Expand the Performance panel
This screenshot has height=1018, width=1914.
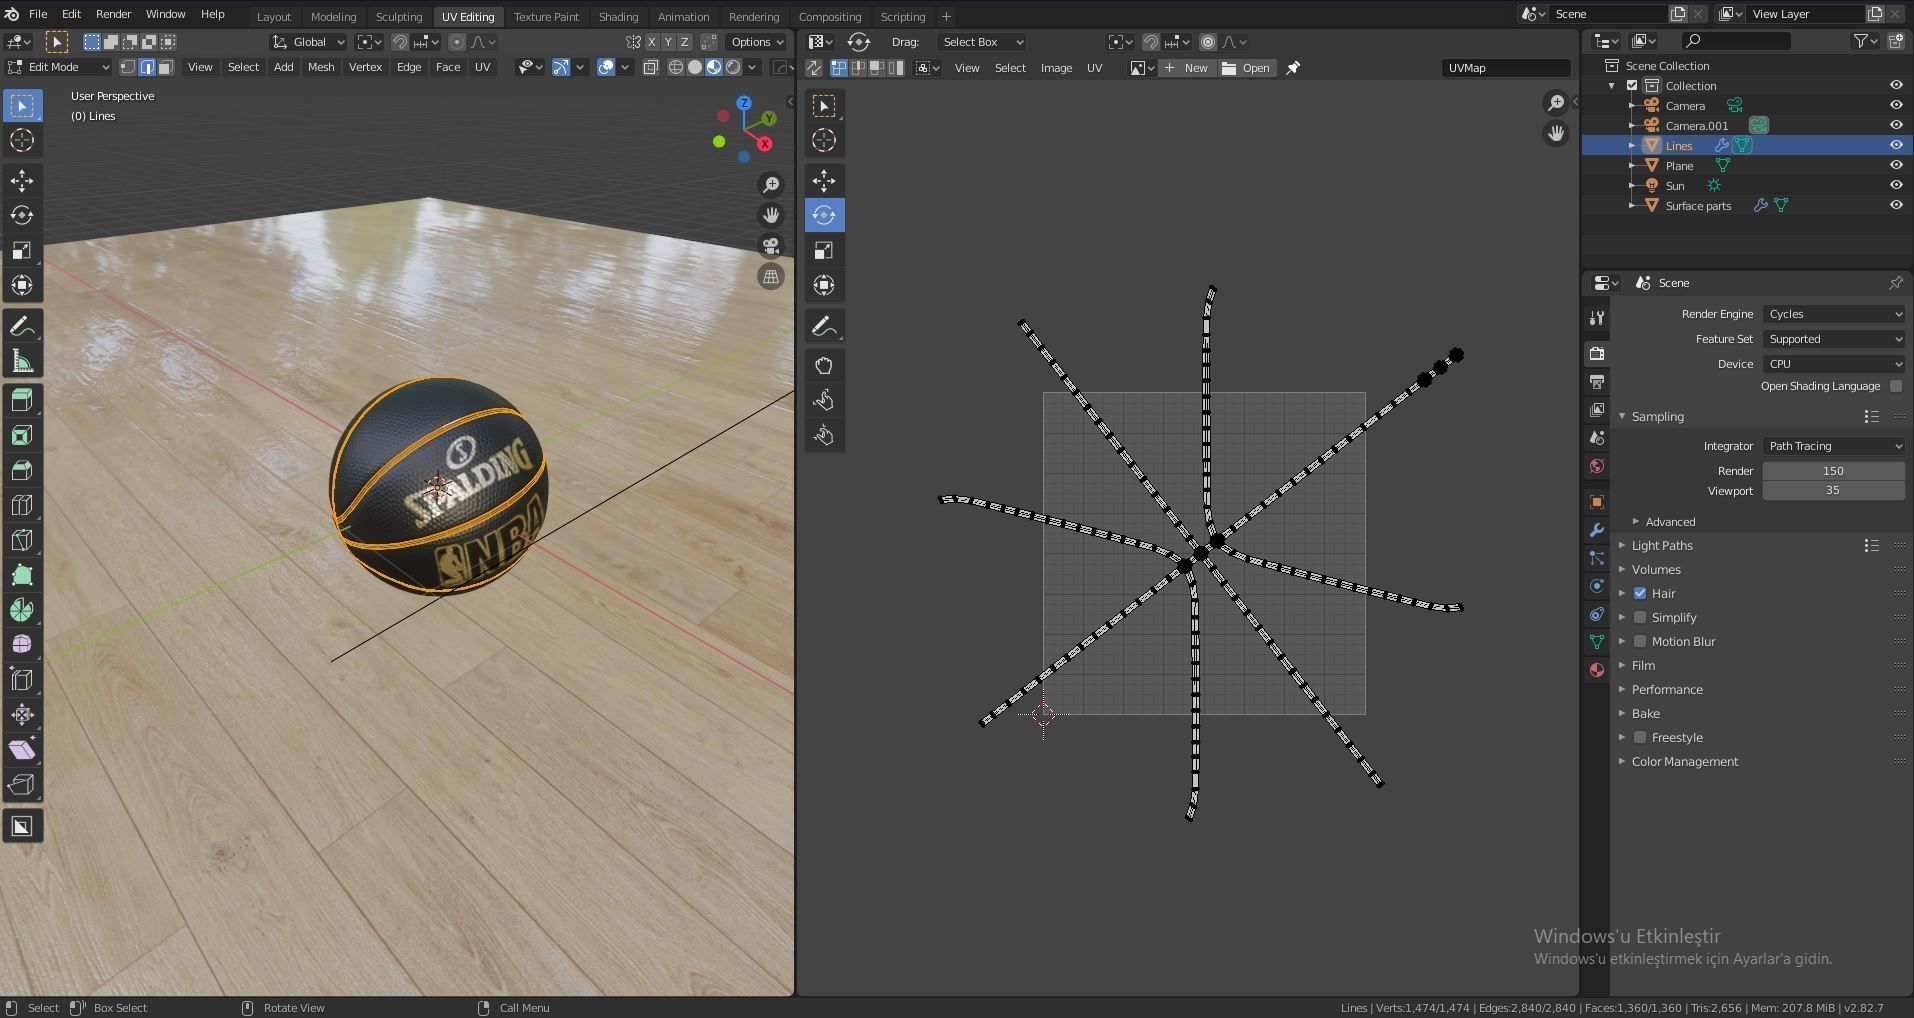pos(1666,690)
